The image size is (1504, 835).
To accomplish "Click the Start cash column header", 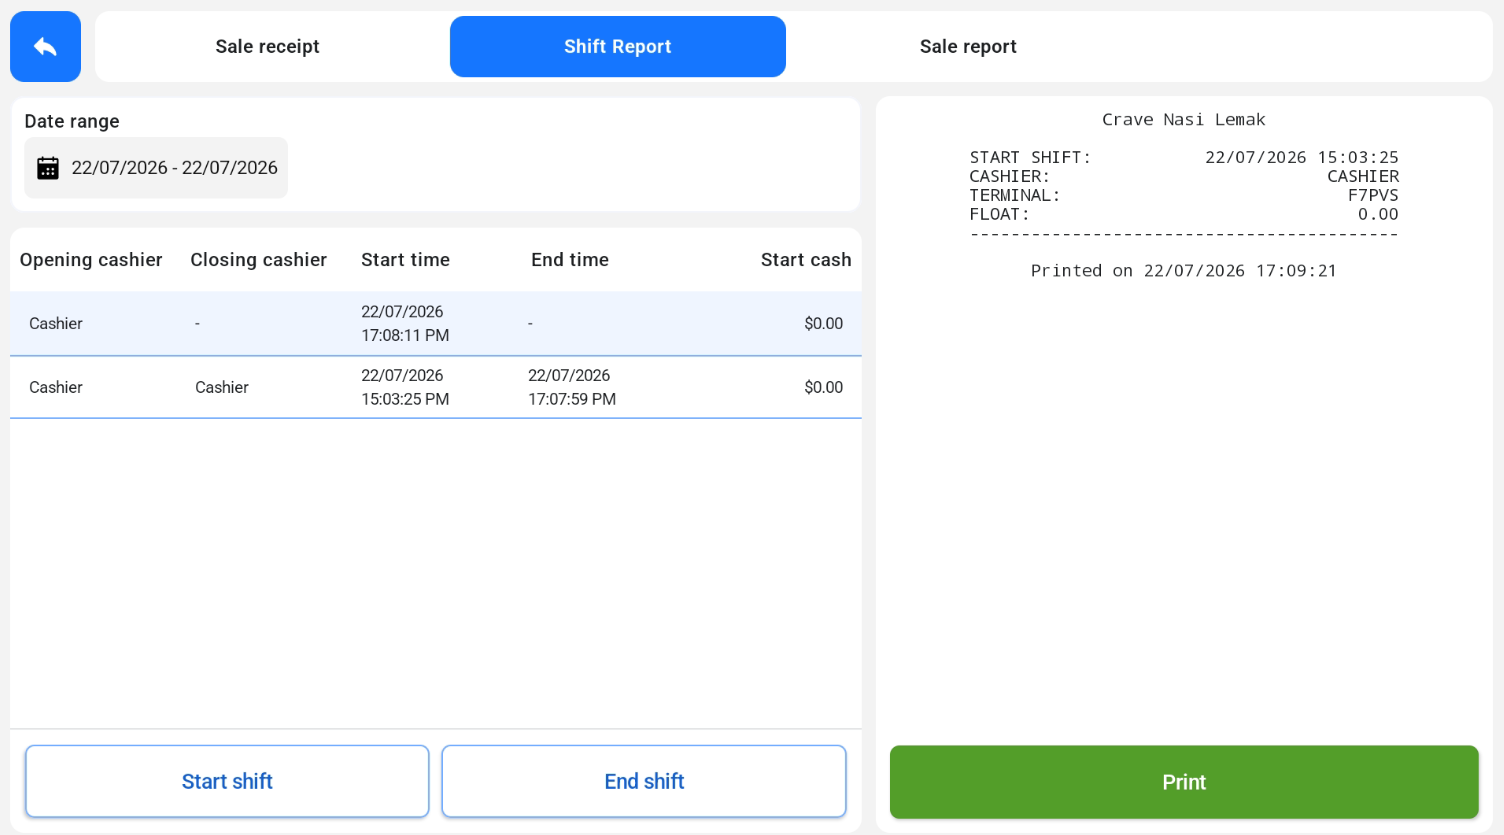I will [806, 260].
